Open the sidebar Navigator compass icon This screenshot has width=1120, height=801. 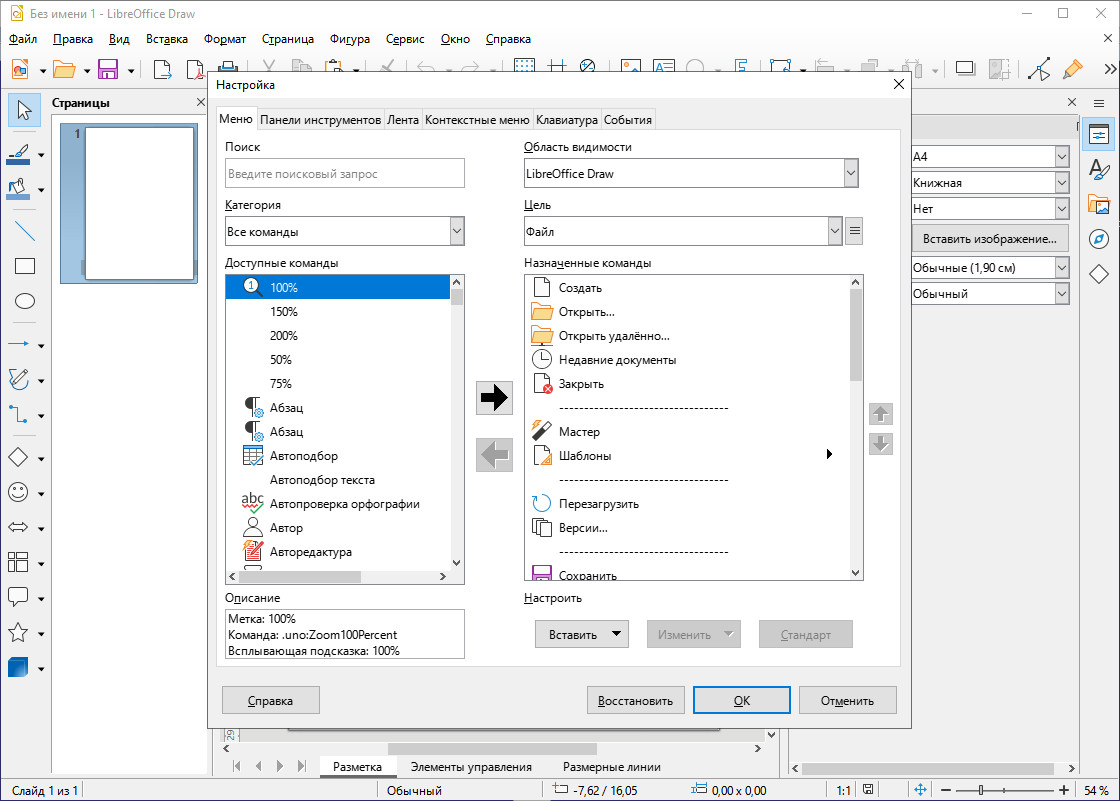tap(1099, 239)
